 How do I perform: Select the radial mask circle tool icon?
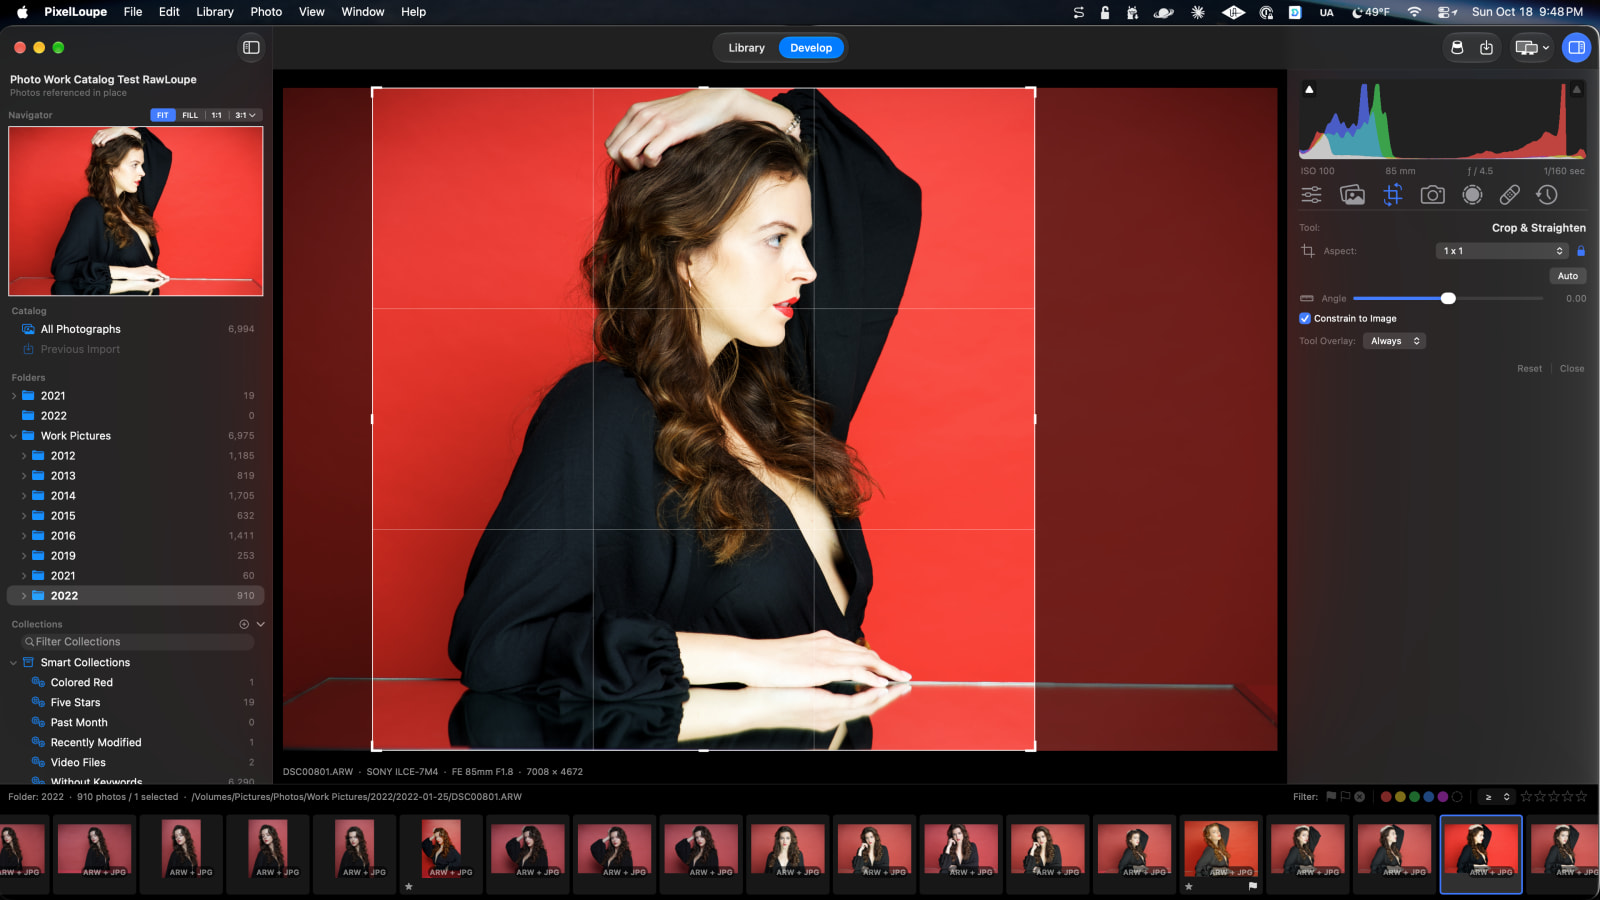click(x=1472, y=195)
